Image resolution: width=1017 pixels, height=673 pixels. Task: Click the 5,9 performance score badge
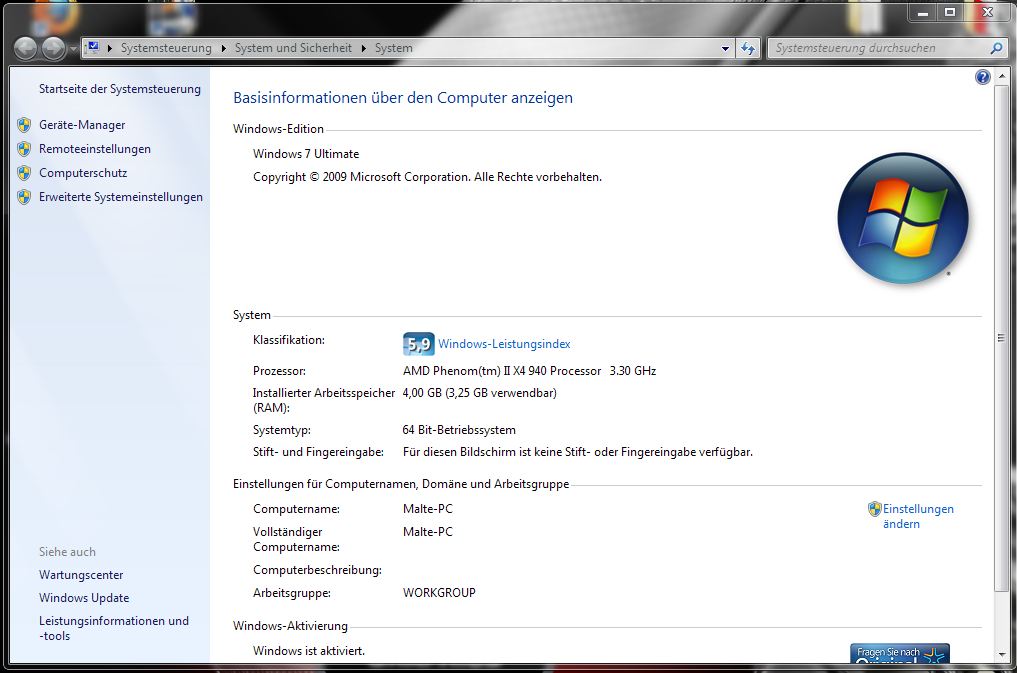(x=418, y=344)
